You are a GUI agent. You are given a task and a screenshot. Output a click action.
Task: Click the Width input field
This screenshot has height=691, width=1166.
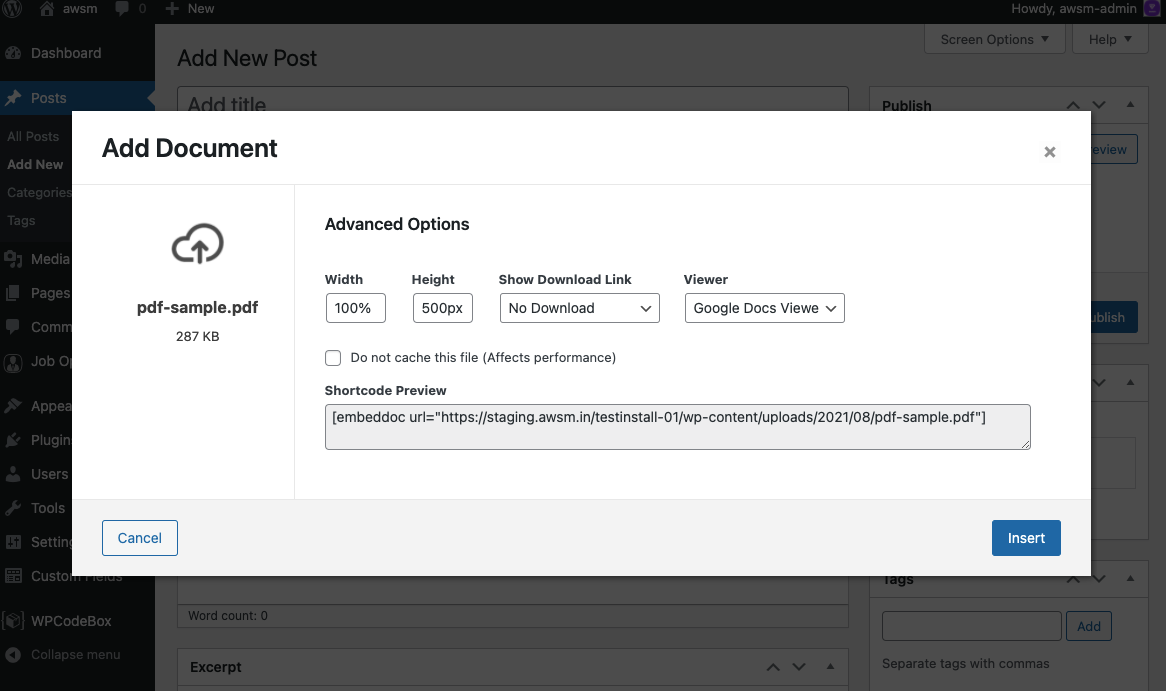click(x=355, y=308)
